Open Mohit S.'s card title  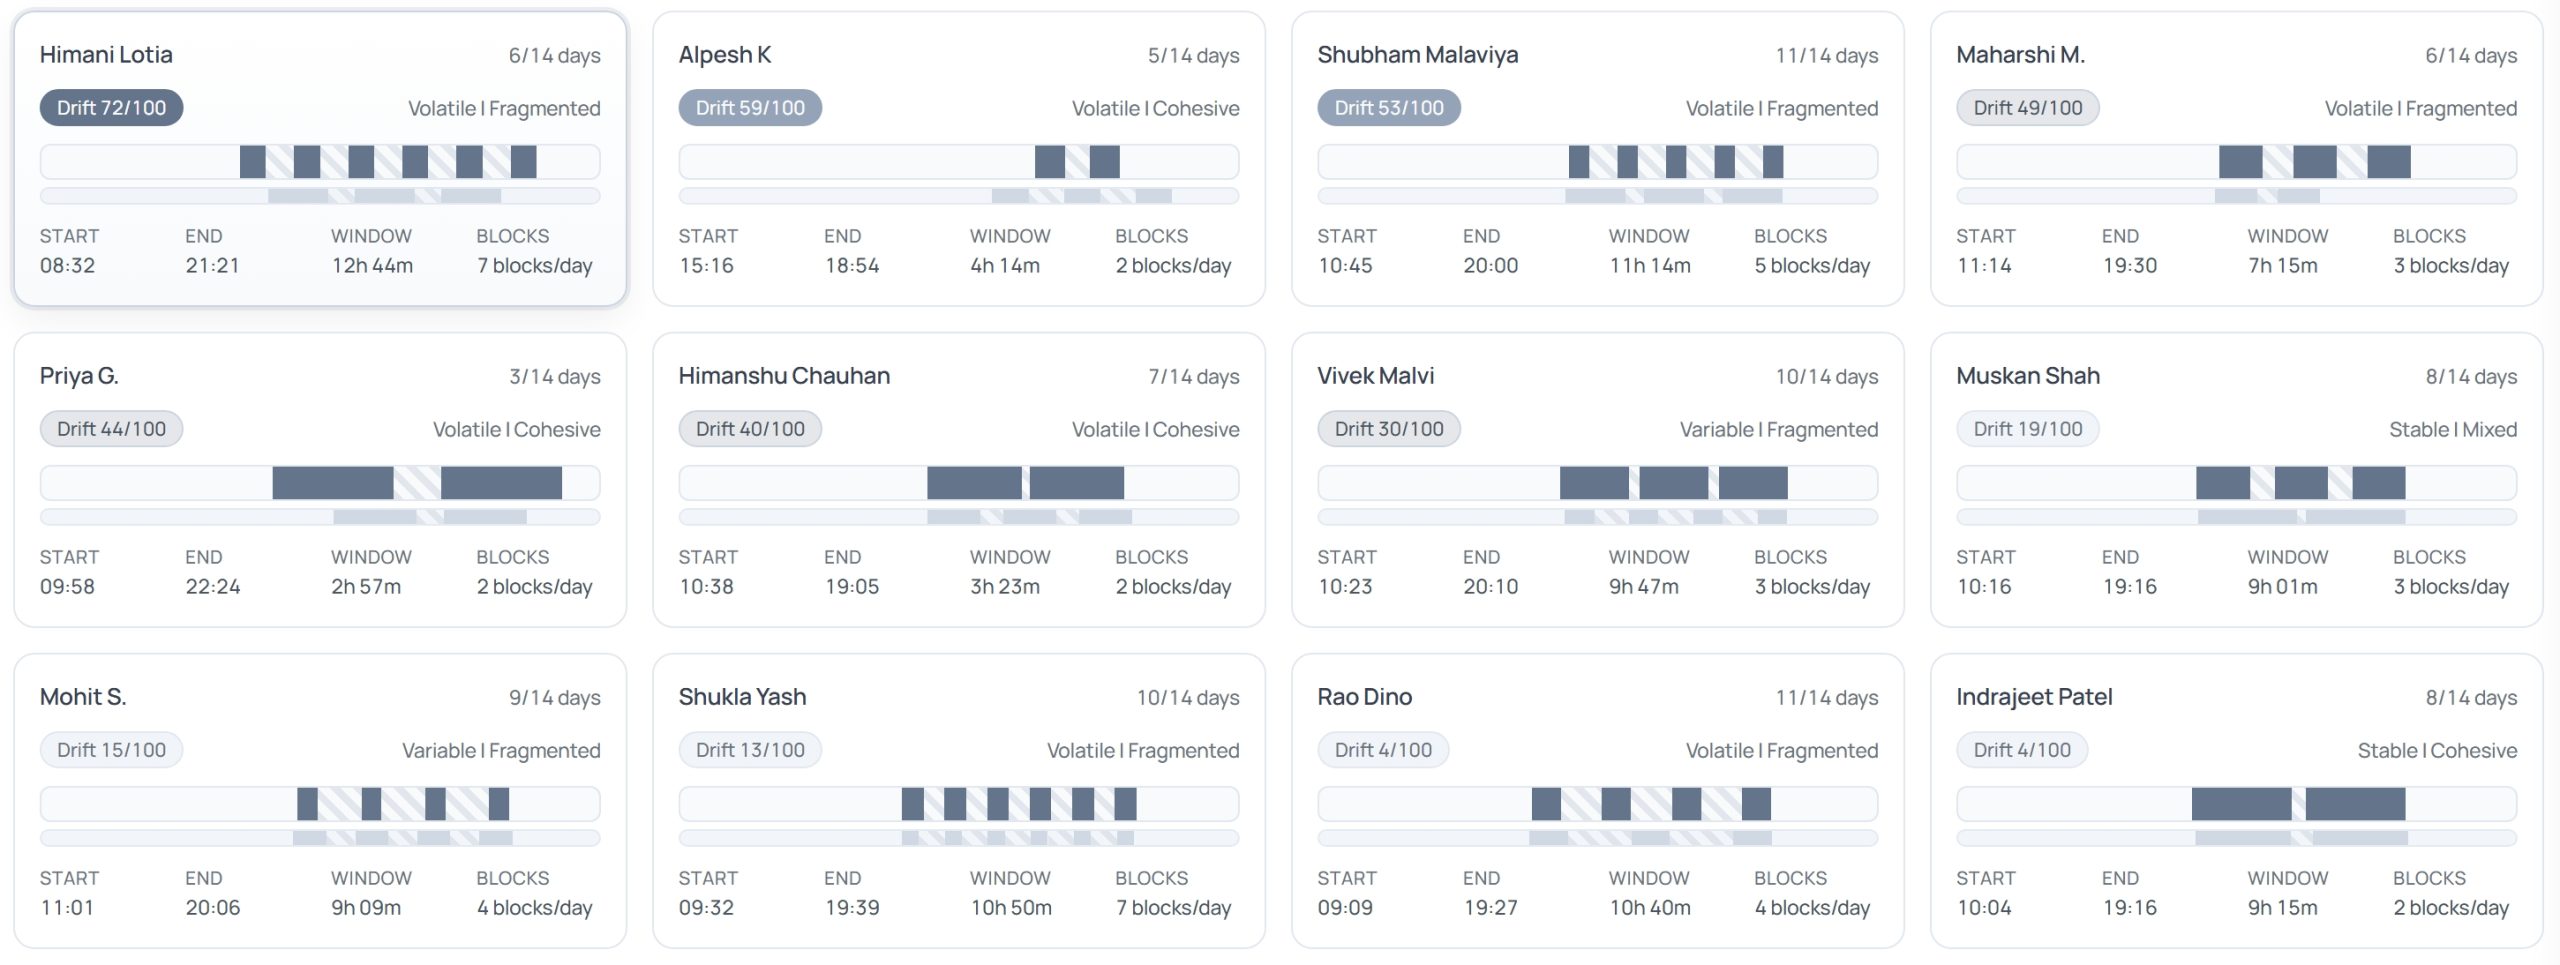(83, 697)
